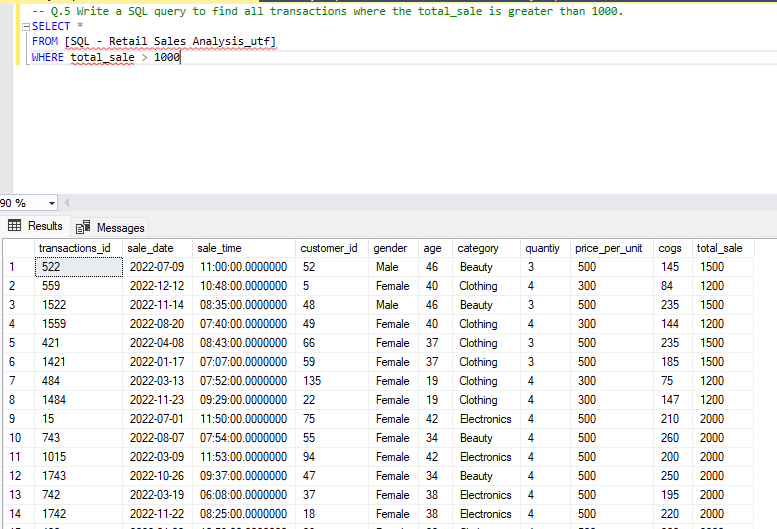Select the transactions_id column header
777x529 pixels.
point(78,248)
